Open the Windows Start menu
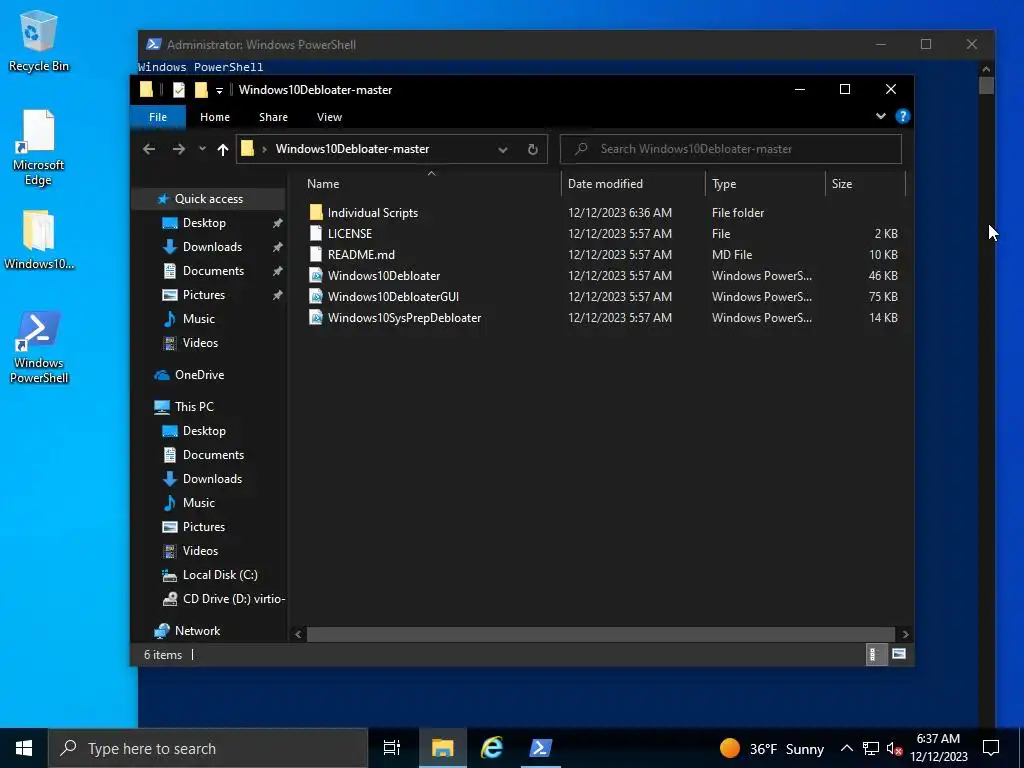Image resolution: width=1024 pixels, height=768 pixels. [24, 748]
